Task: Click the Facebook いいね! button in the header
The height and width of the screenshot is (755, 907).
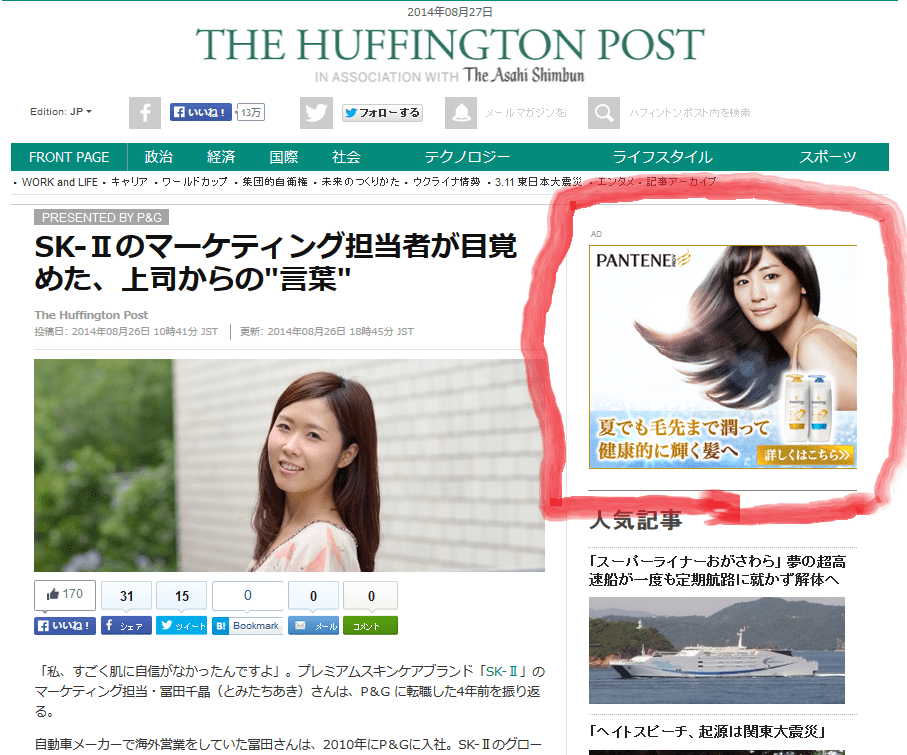Action: click(x=201, y=112)
